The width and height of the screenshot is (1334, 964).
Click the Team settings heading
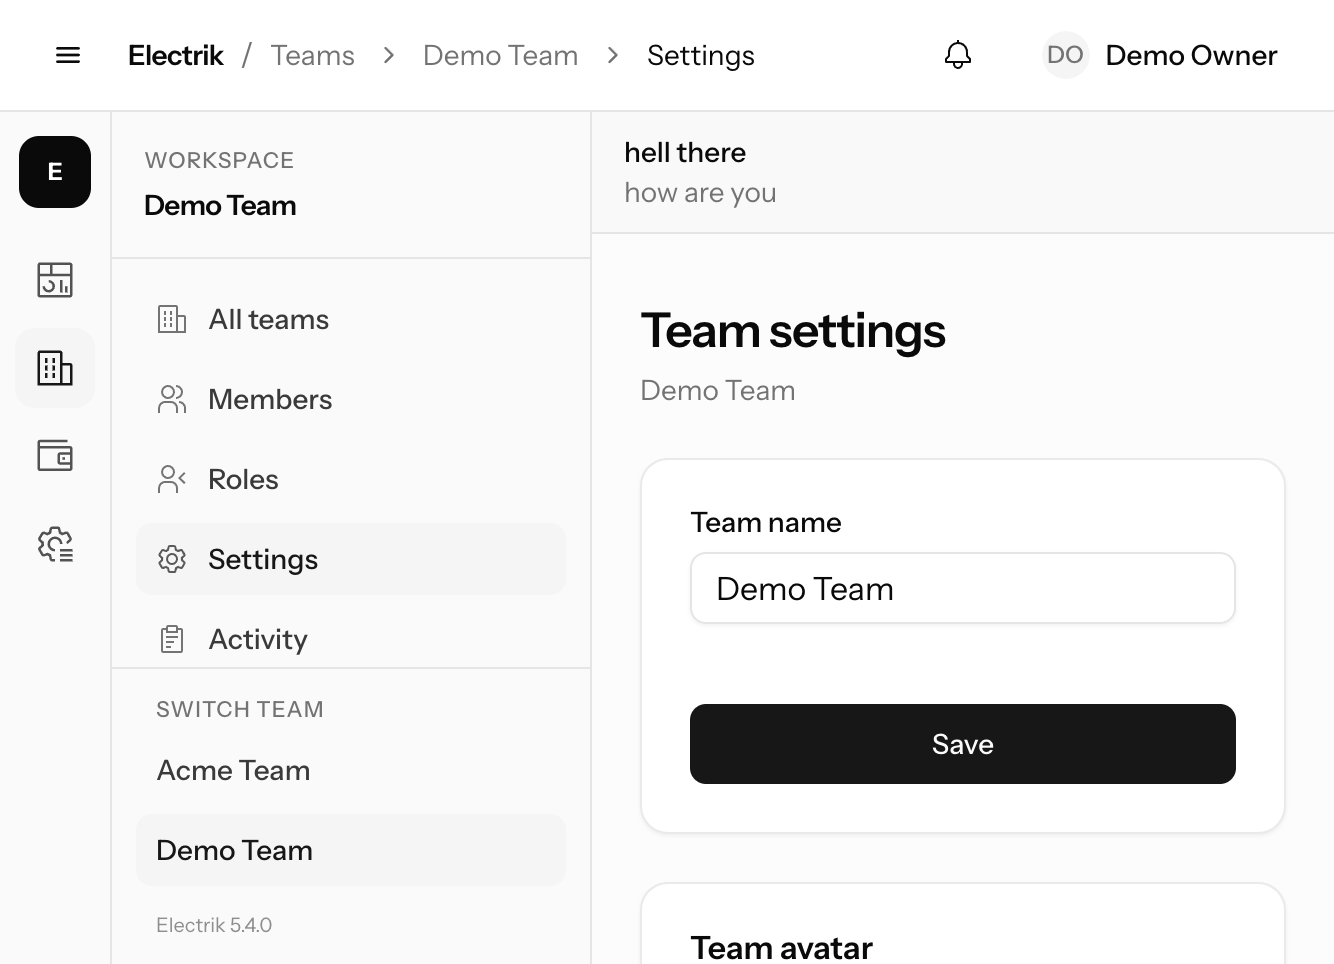[x=793, y=332]
